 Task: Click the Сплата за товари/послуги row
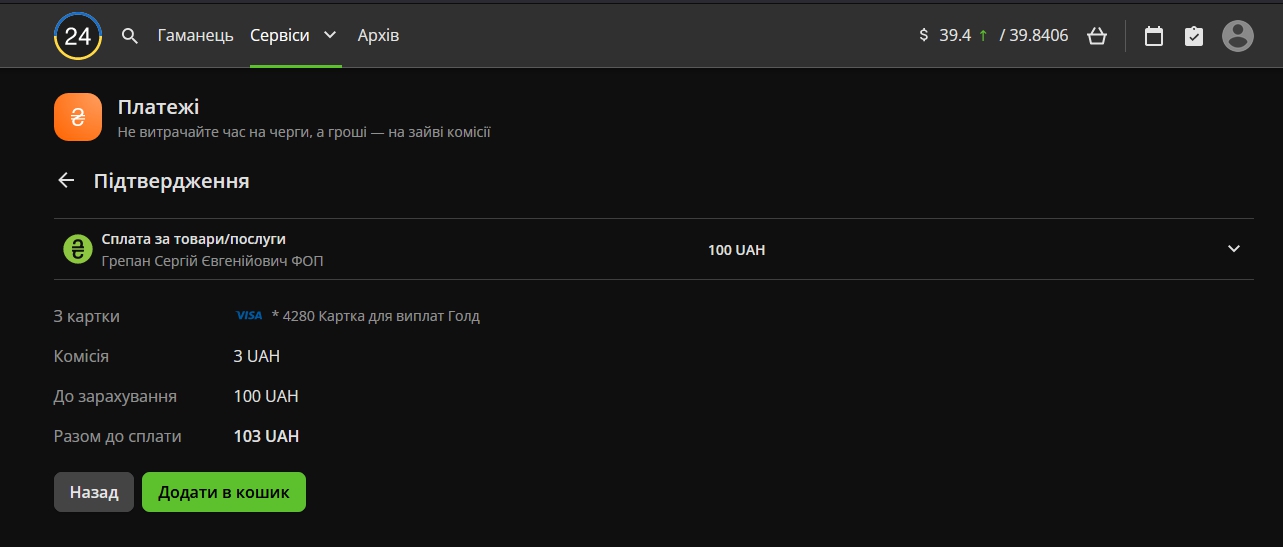coord(194,240)
